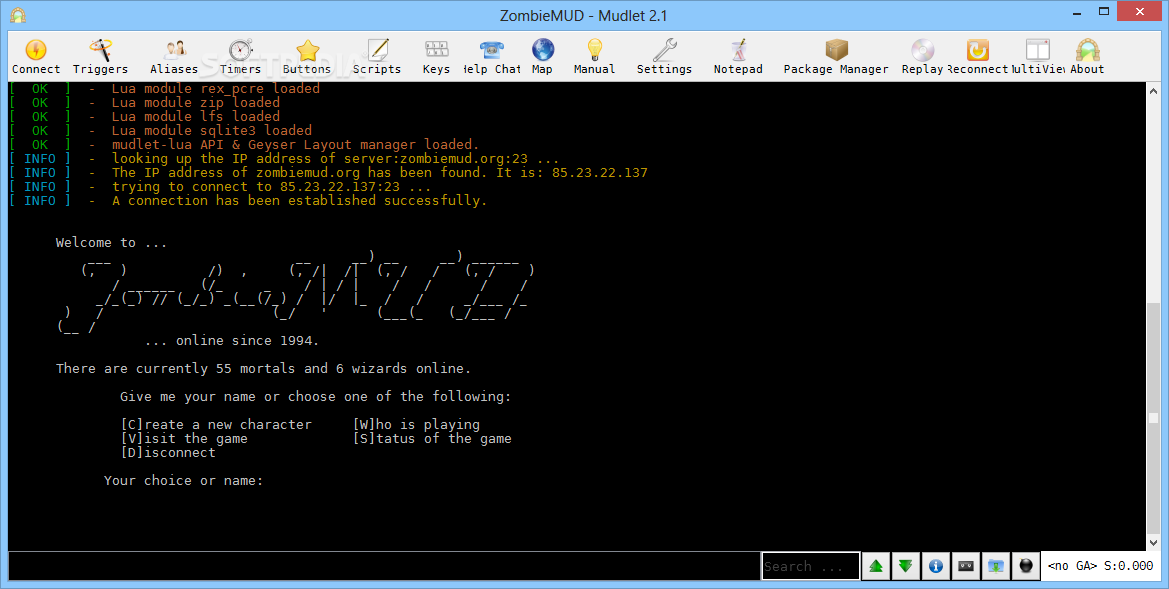Open the Help Chat

point(491,57)
